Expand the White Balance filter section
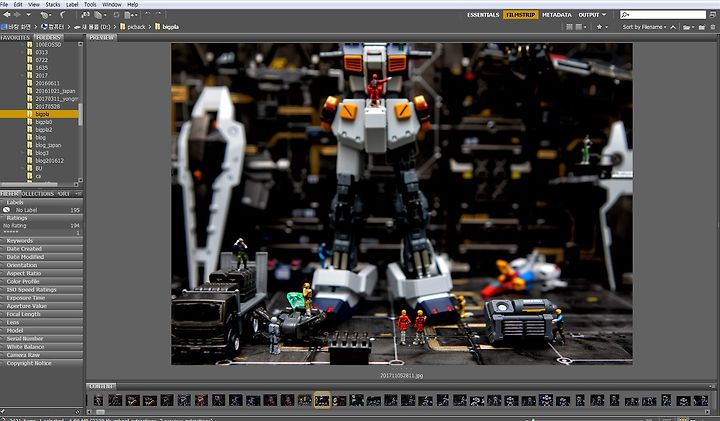 (41, 347)
